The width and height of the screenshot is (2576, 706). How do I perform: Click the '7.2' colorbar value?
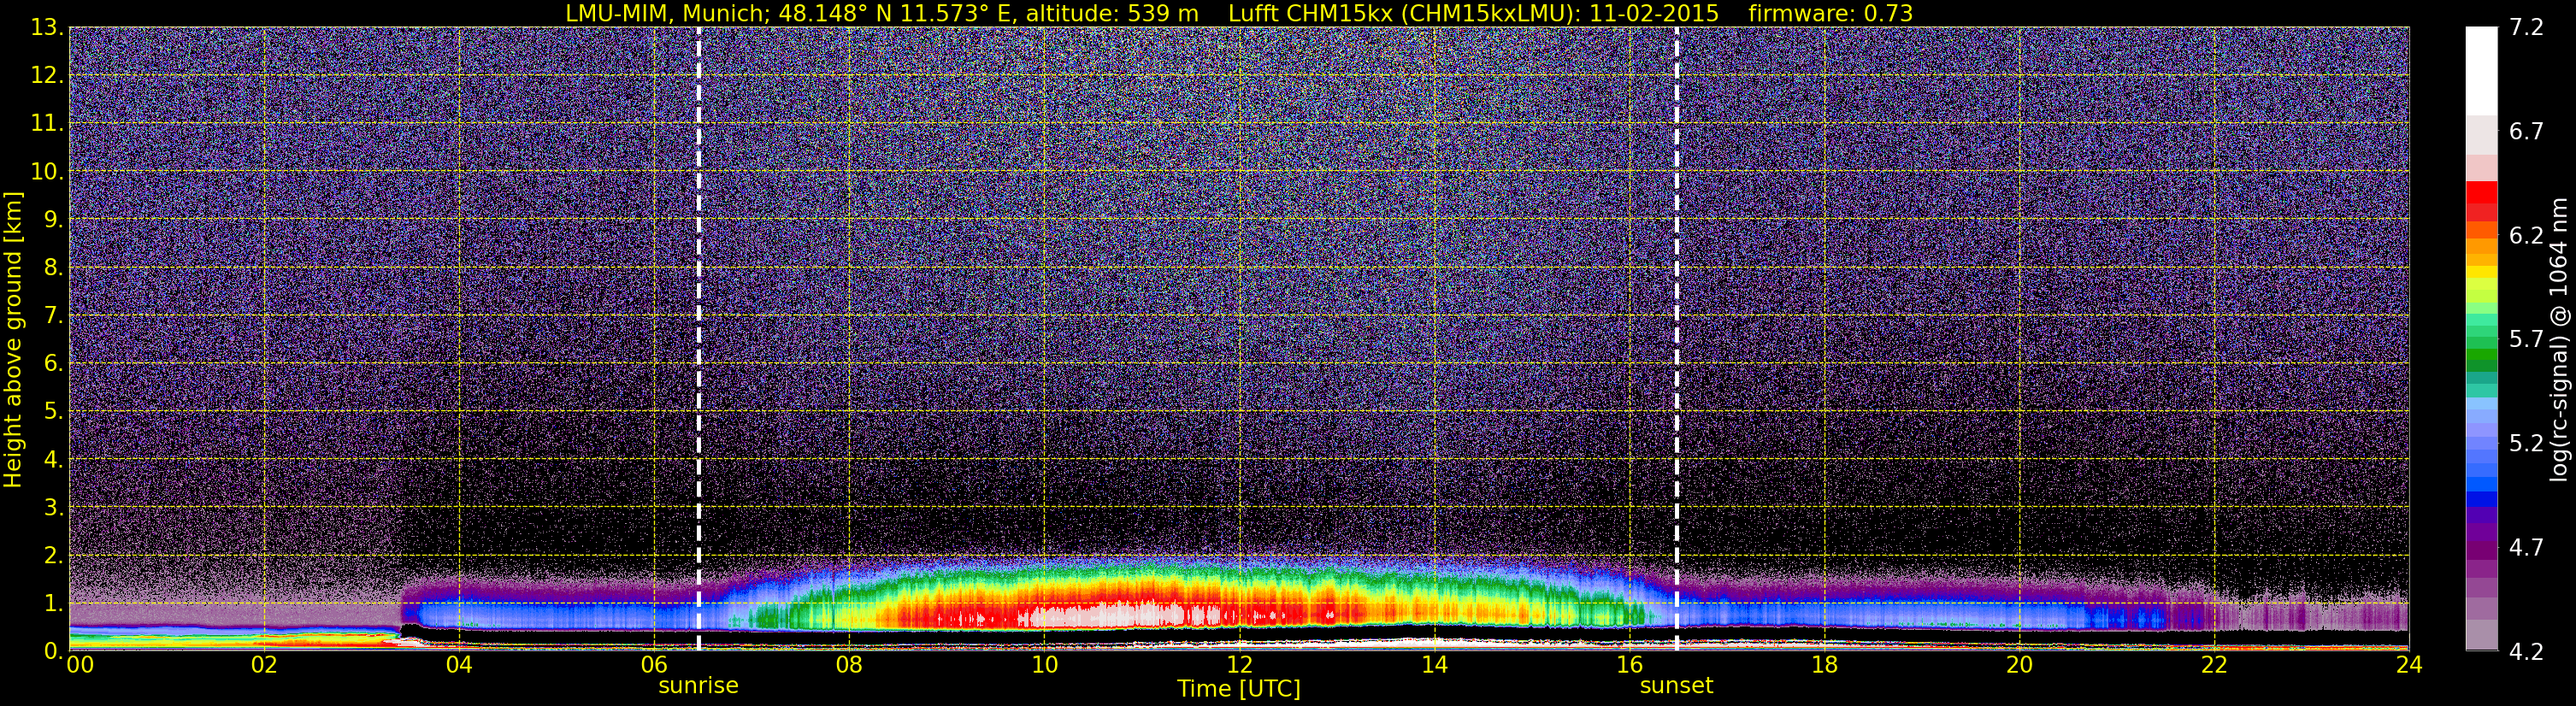pyautogui.click(x=2526, y=27)
